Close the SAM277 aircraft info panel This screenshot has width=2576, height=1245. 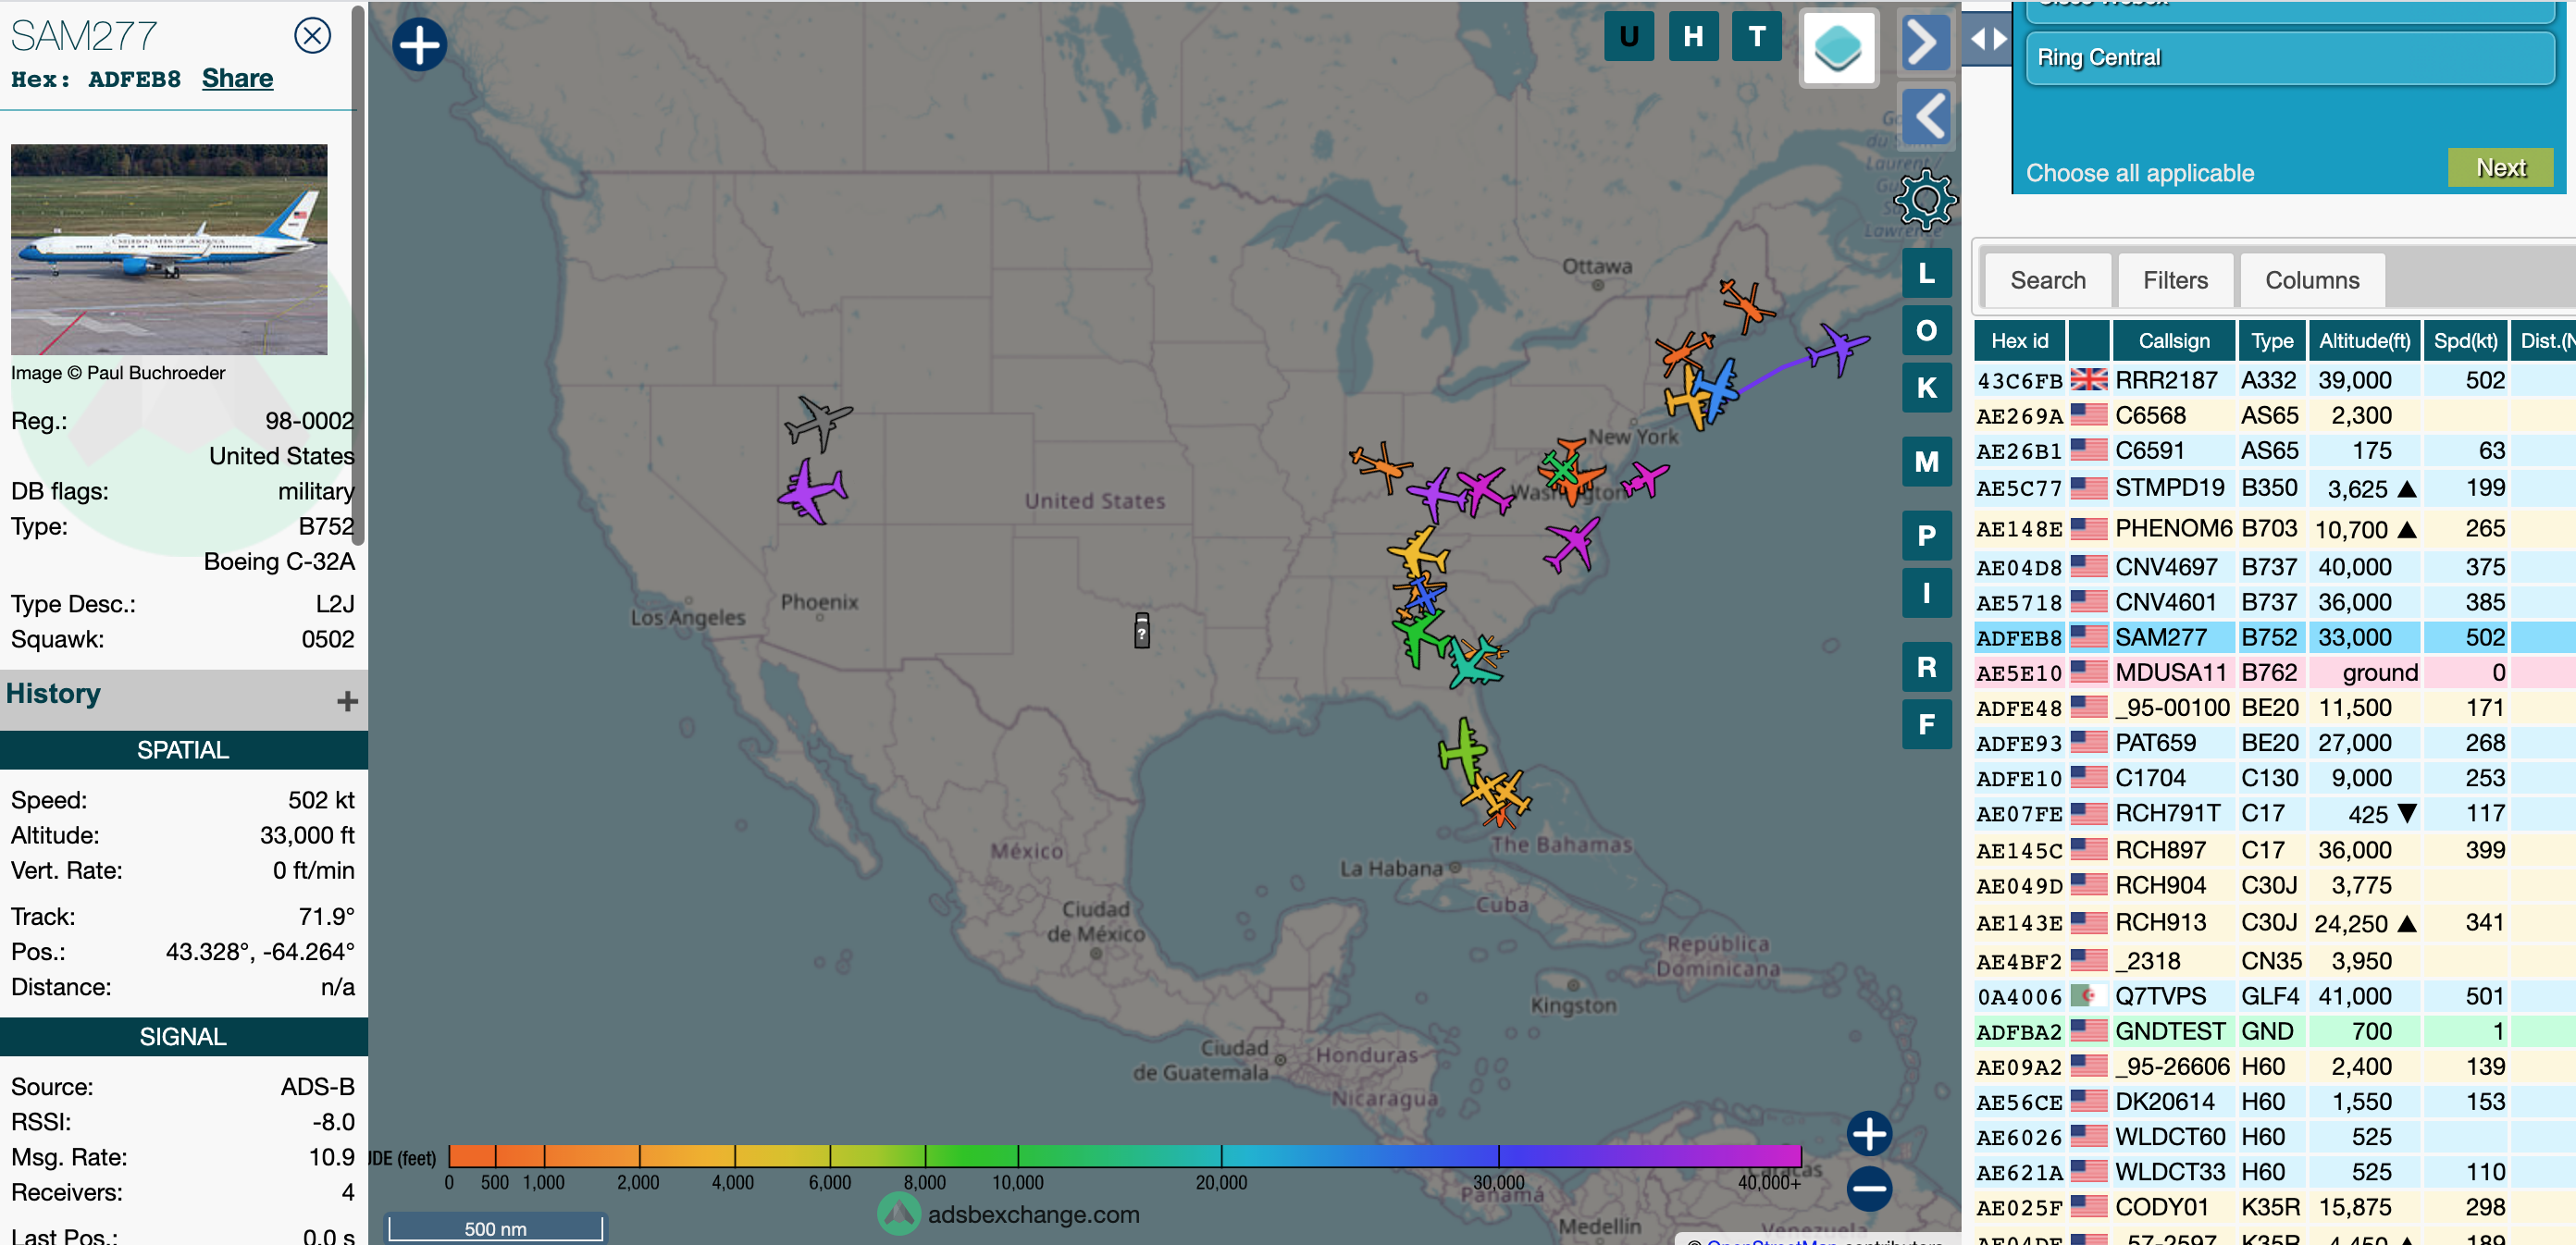tap(312, 36)
